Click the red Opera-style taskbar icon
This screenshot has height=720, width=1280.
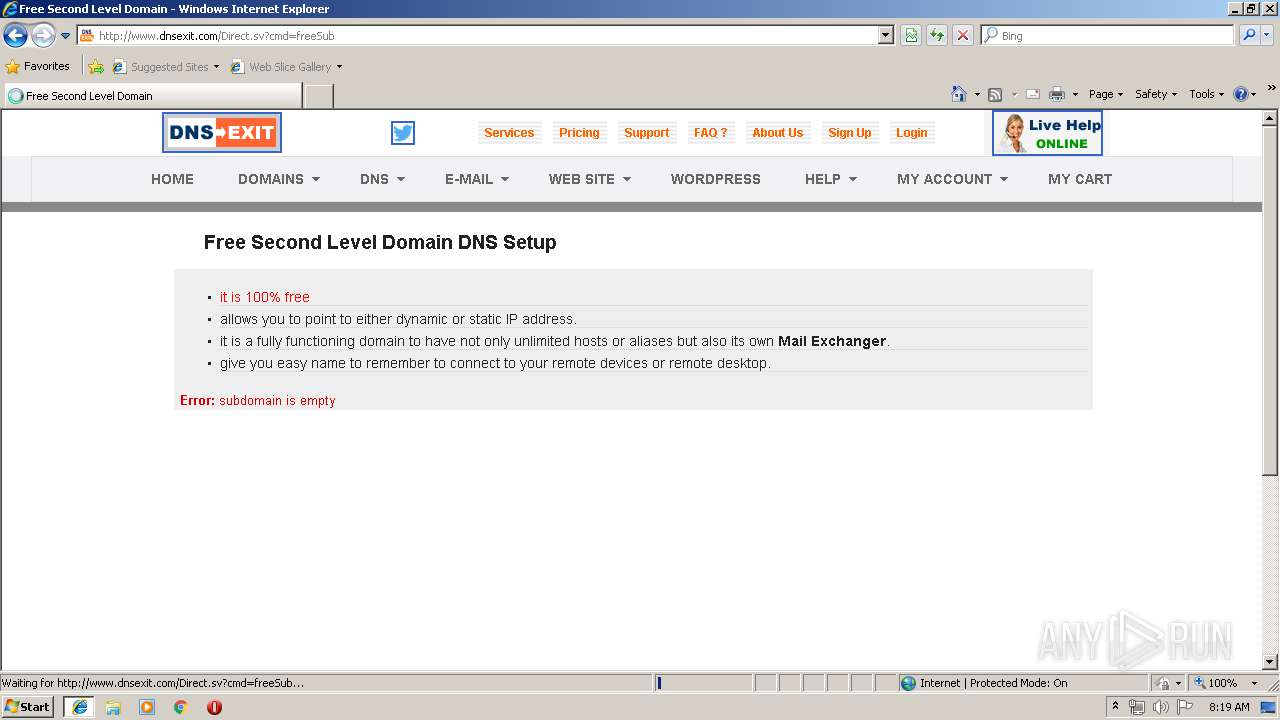pyautogui.click(x=214, y=707)
